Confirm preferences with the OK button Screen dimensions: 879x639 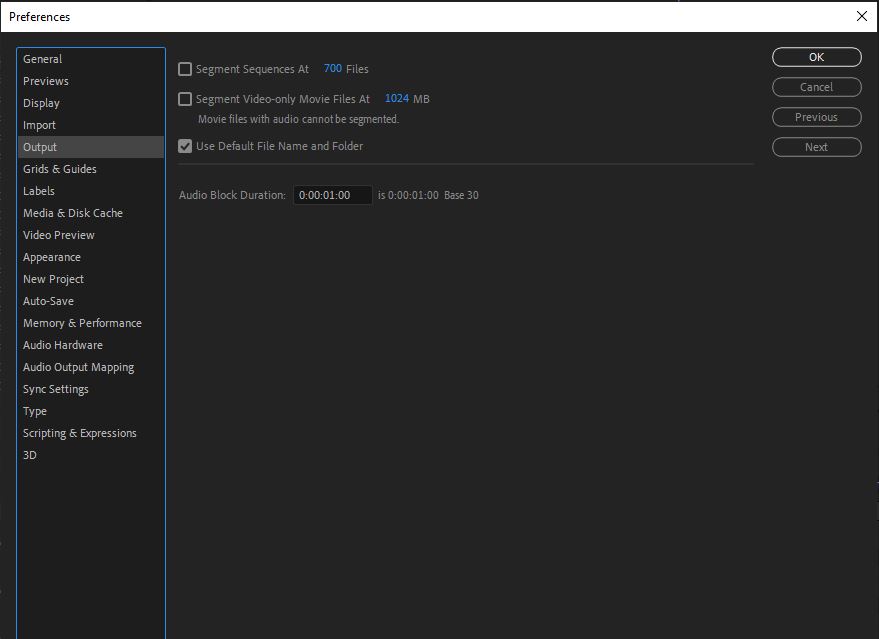pos(815,57)
